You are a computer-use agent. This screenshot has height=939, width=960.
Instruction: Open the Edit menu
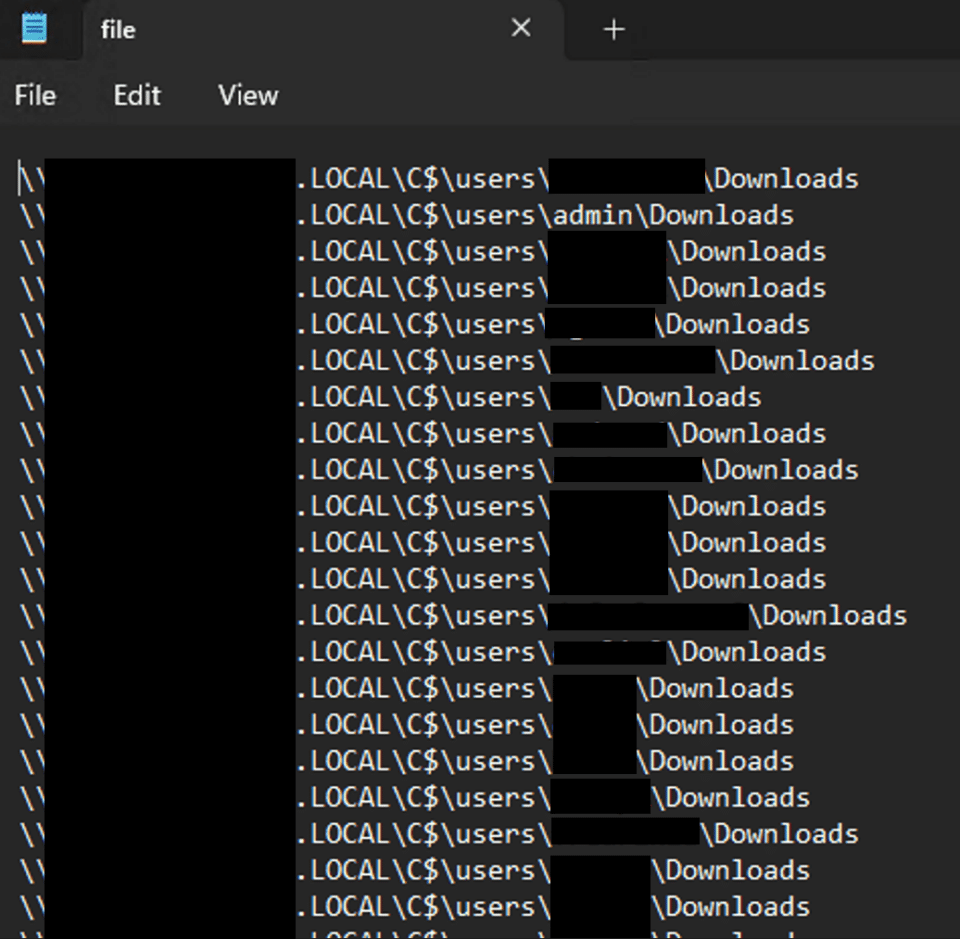pyautogui.click(x=137, y=95)
